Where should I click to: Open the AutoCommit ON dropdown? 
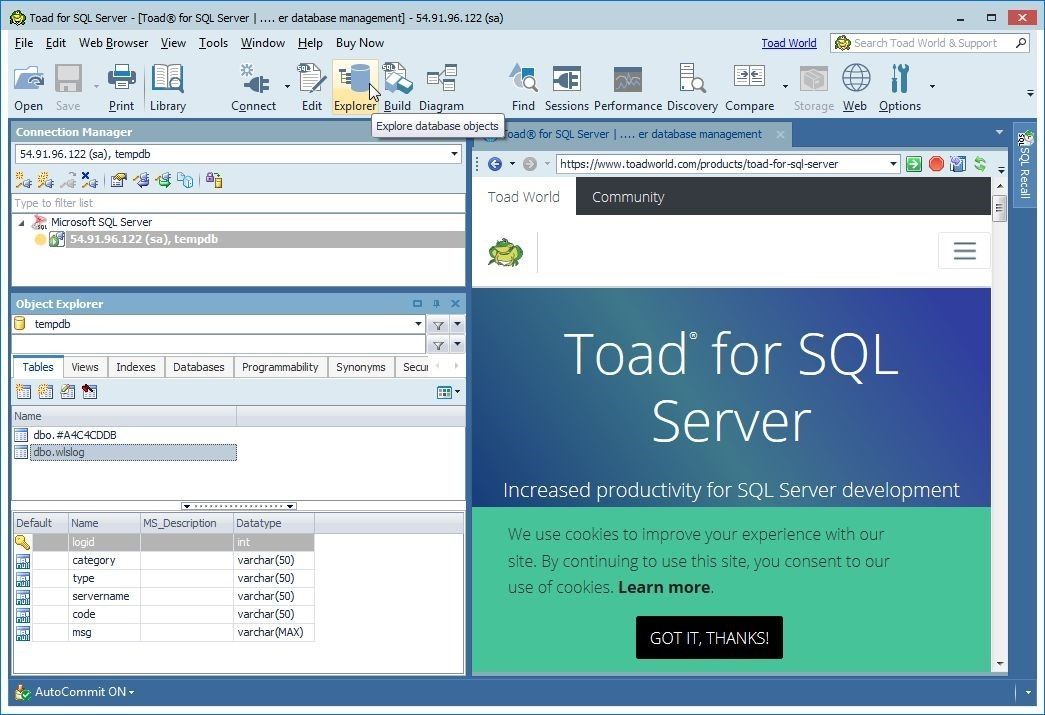pos(83,692)
